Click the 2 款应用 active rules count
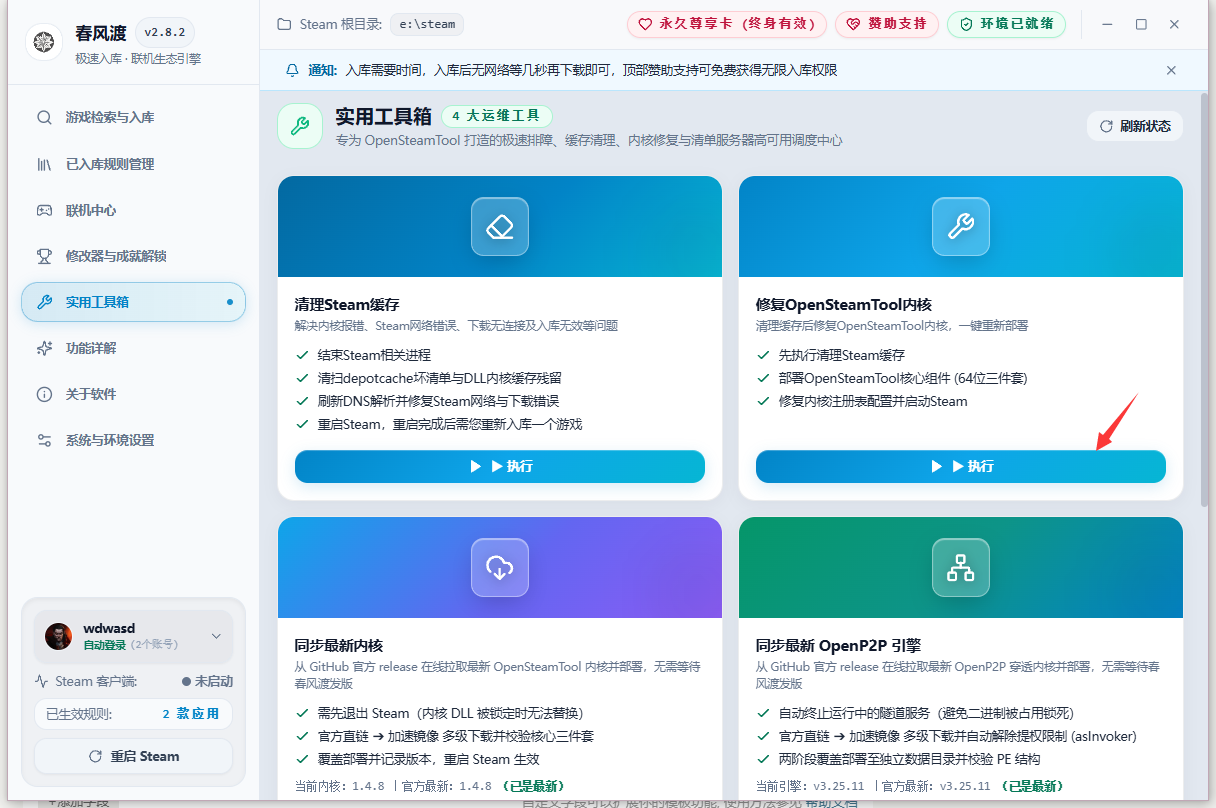 [x=191, y=714]
